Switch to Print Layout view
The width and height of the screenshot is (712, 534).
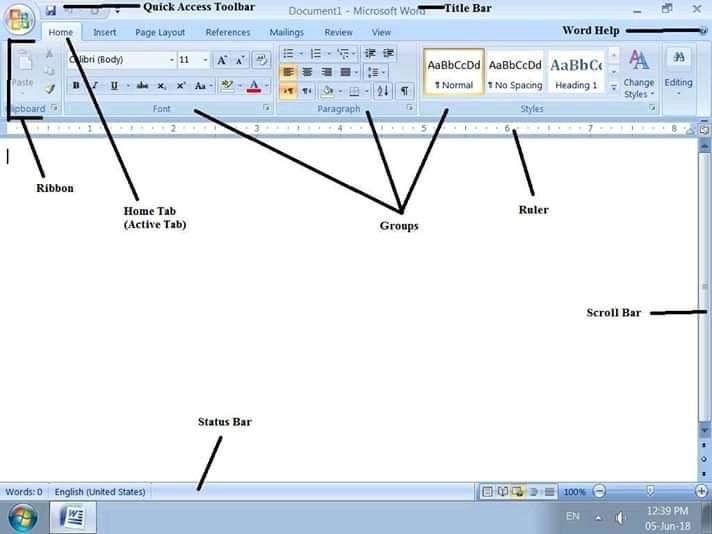click(x=487, y=491)
